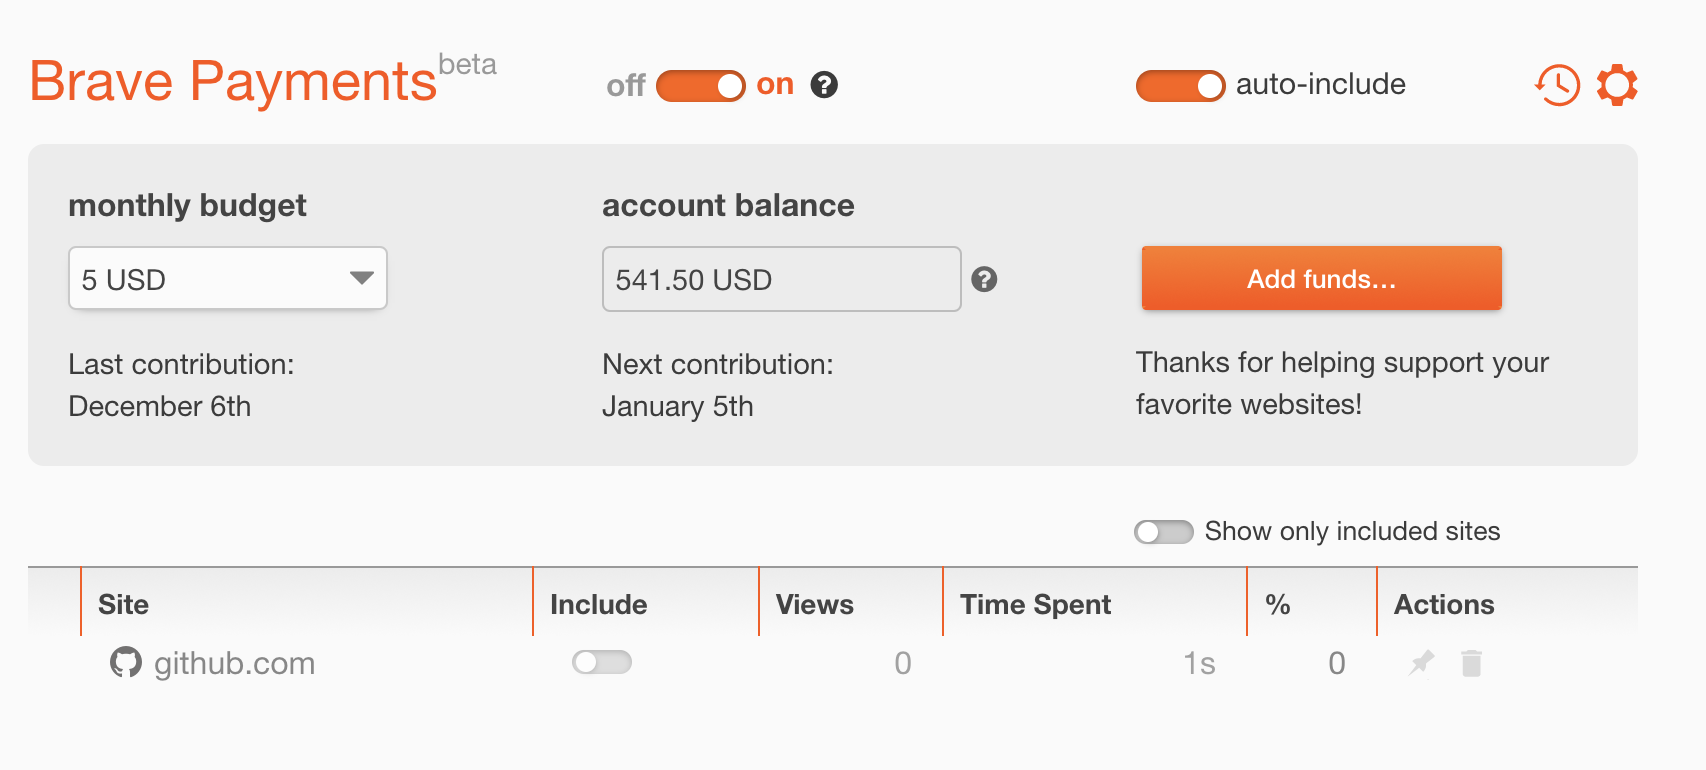The height and width of the screenshot is (770, 1706).
Task: Sort table by Site column
Action: click(123, 604)
